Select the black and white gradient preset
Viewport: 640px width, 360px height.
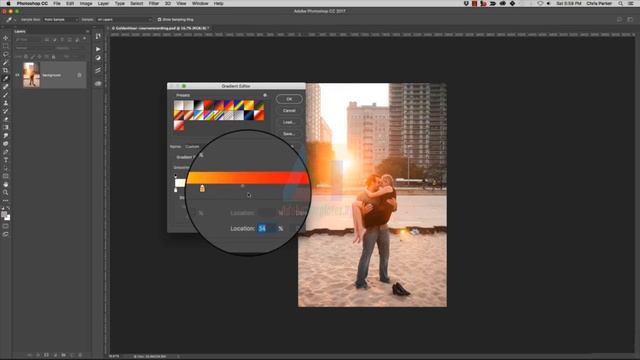pyautogui.click(x=198, y=105)
